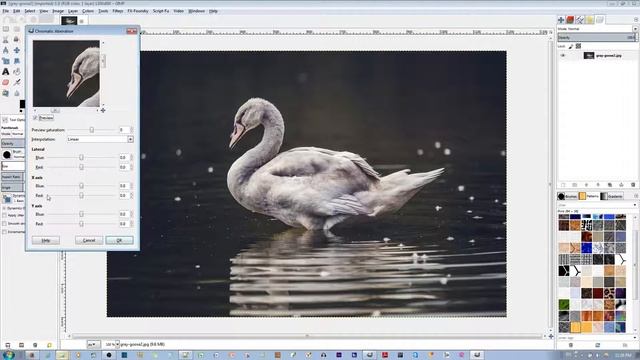Image resolution: width=640 pixels, height=360 pixels.
Task: Click the Preview saturation slider handle
Action: pyautogui.click(x=92, y=130)
